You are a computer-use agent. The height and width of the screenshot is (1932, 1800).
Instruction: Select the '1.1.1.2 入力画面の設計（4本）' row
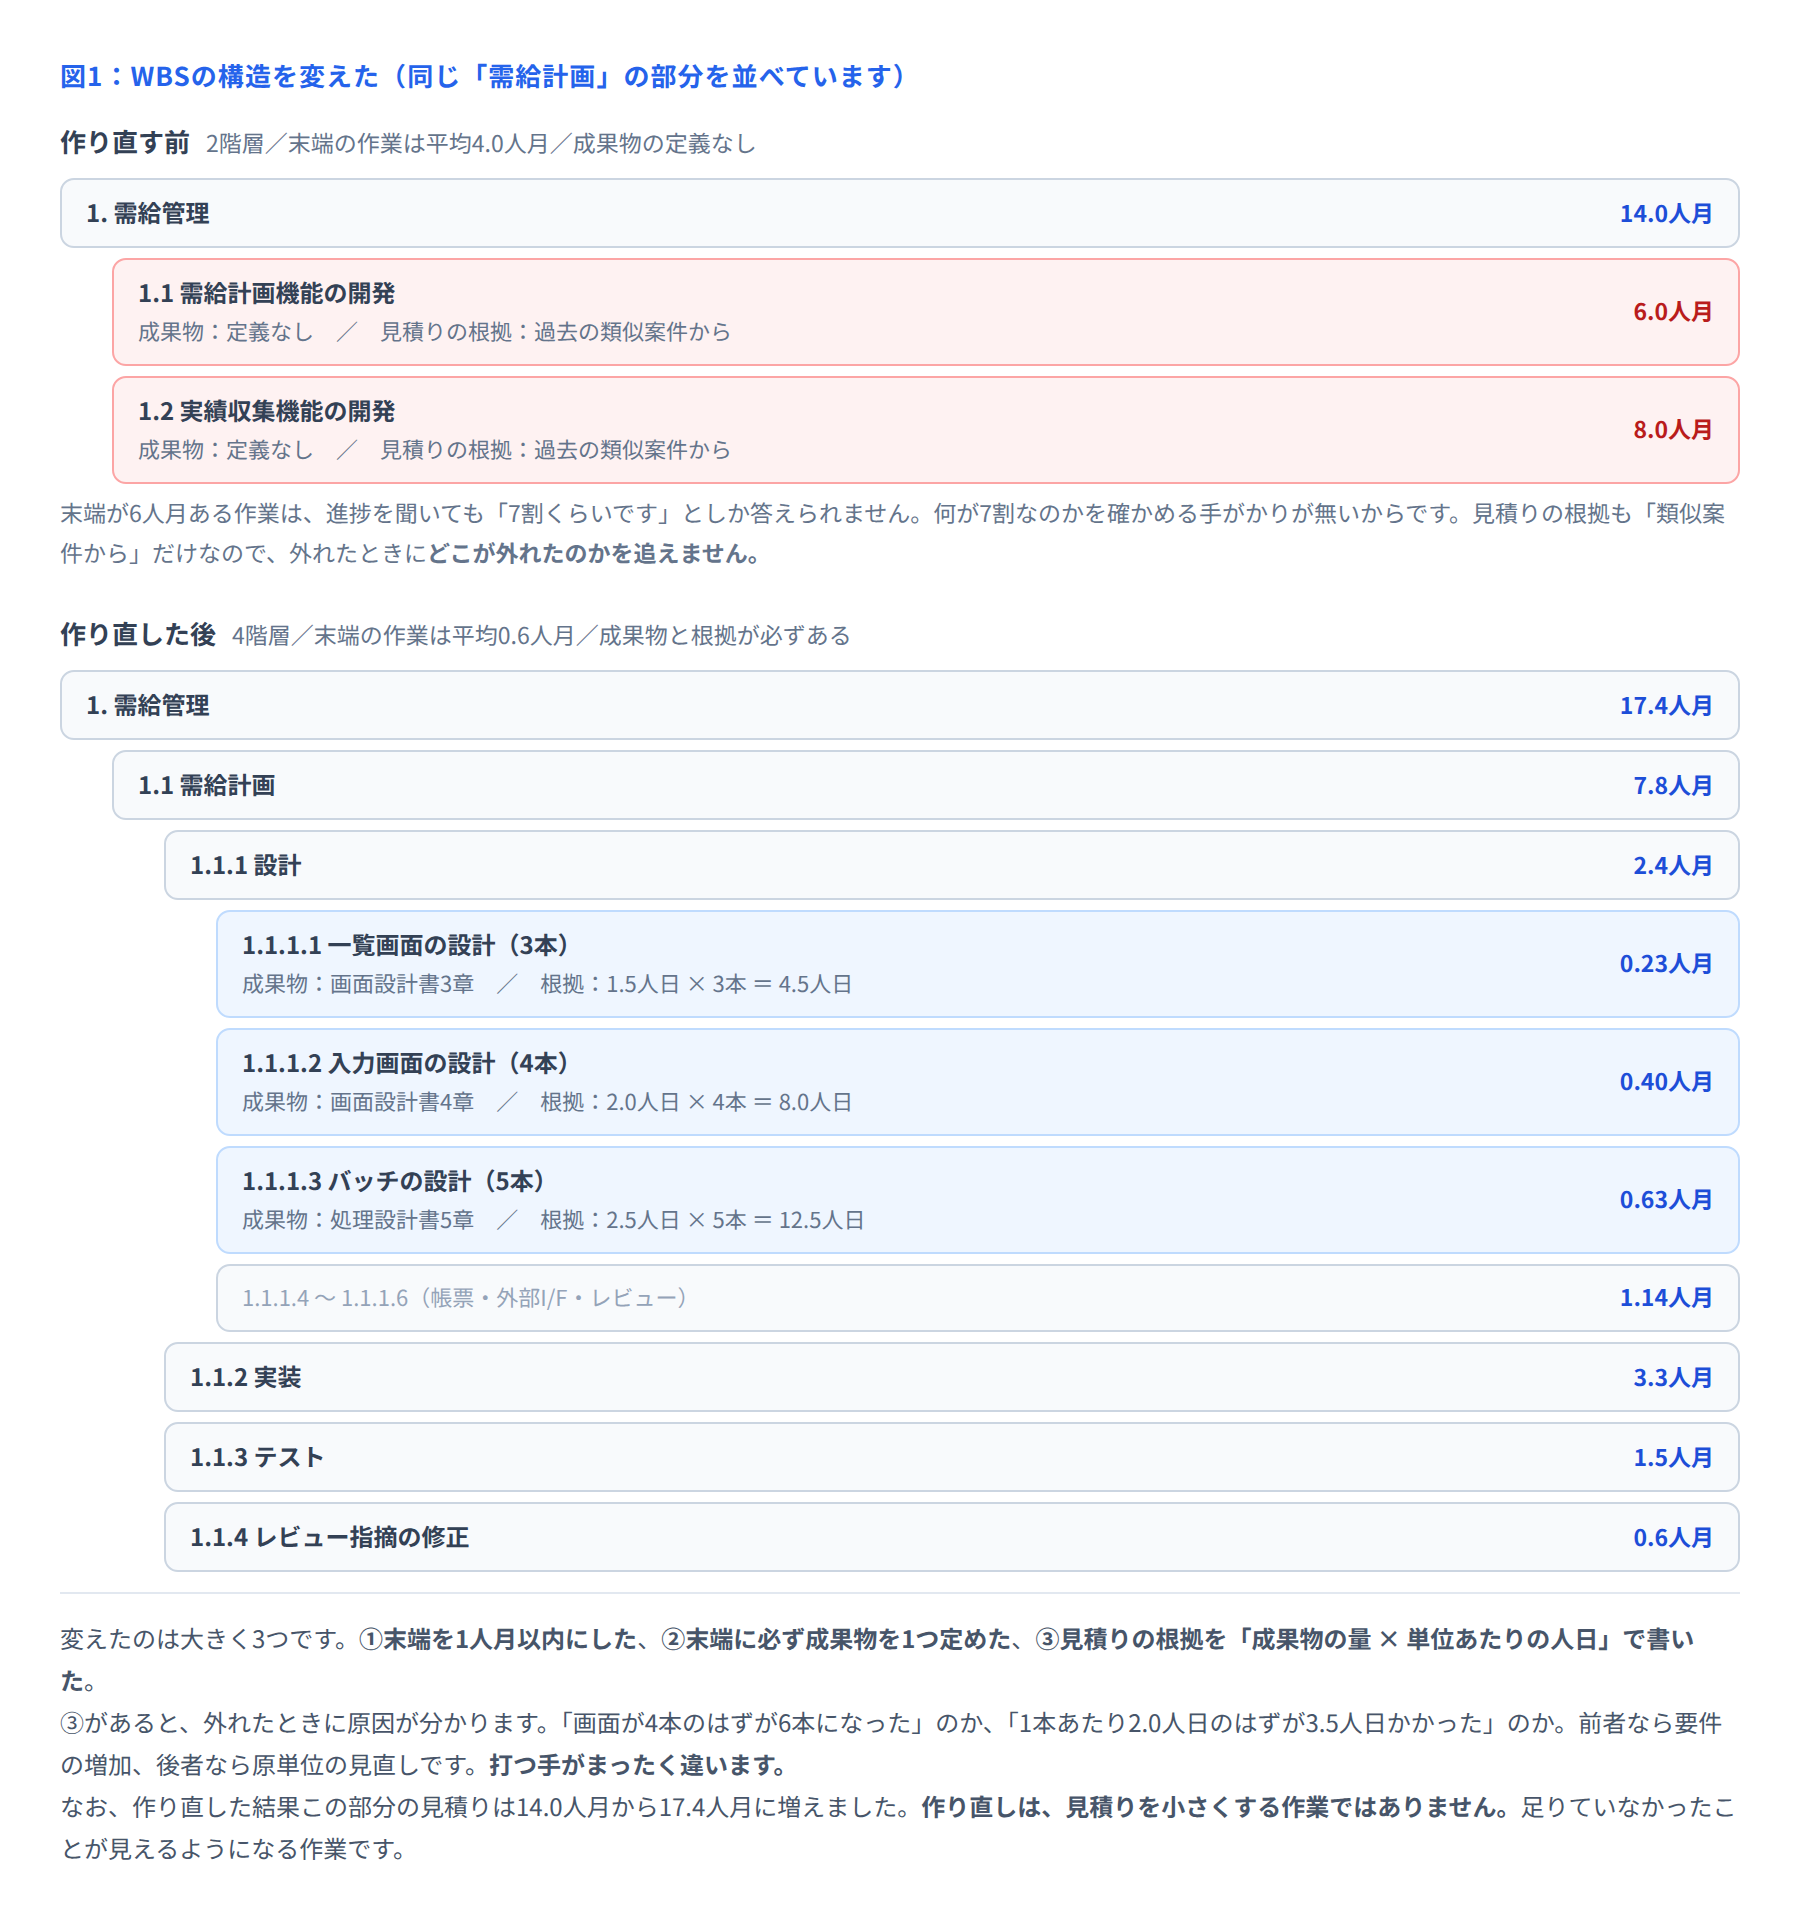(978, 1082)
